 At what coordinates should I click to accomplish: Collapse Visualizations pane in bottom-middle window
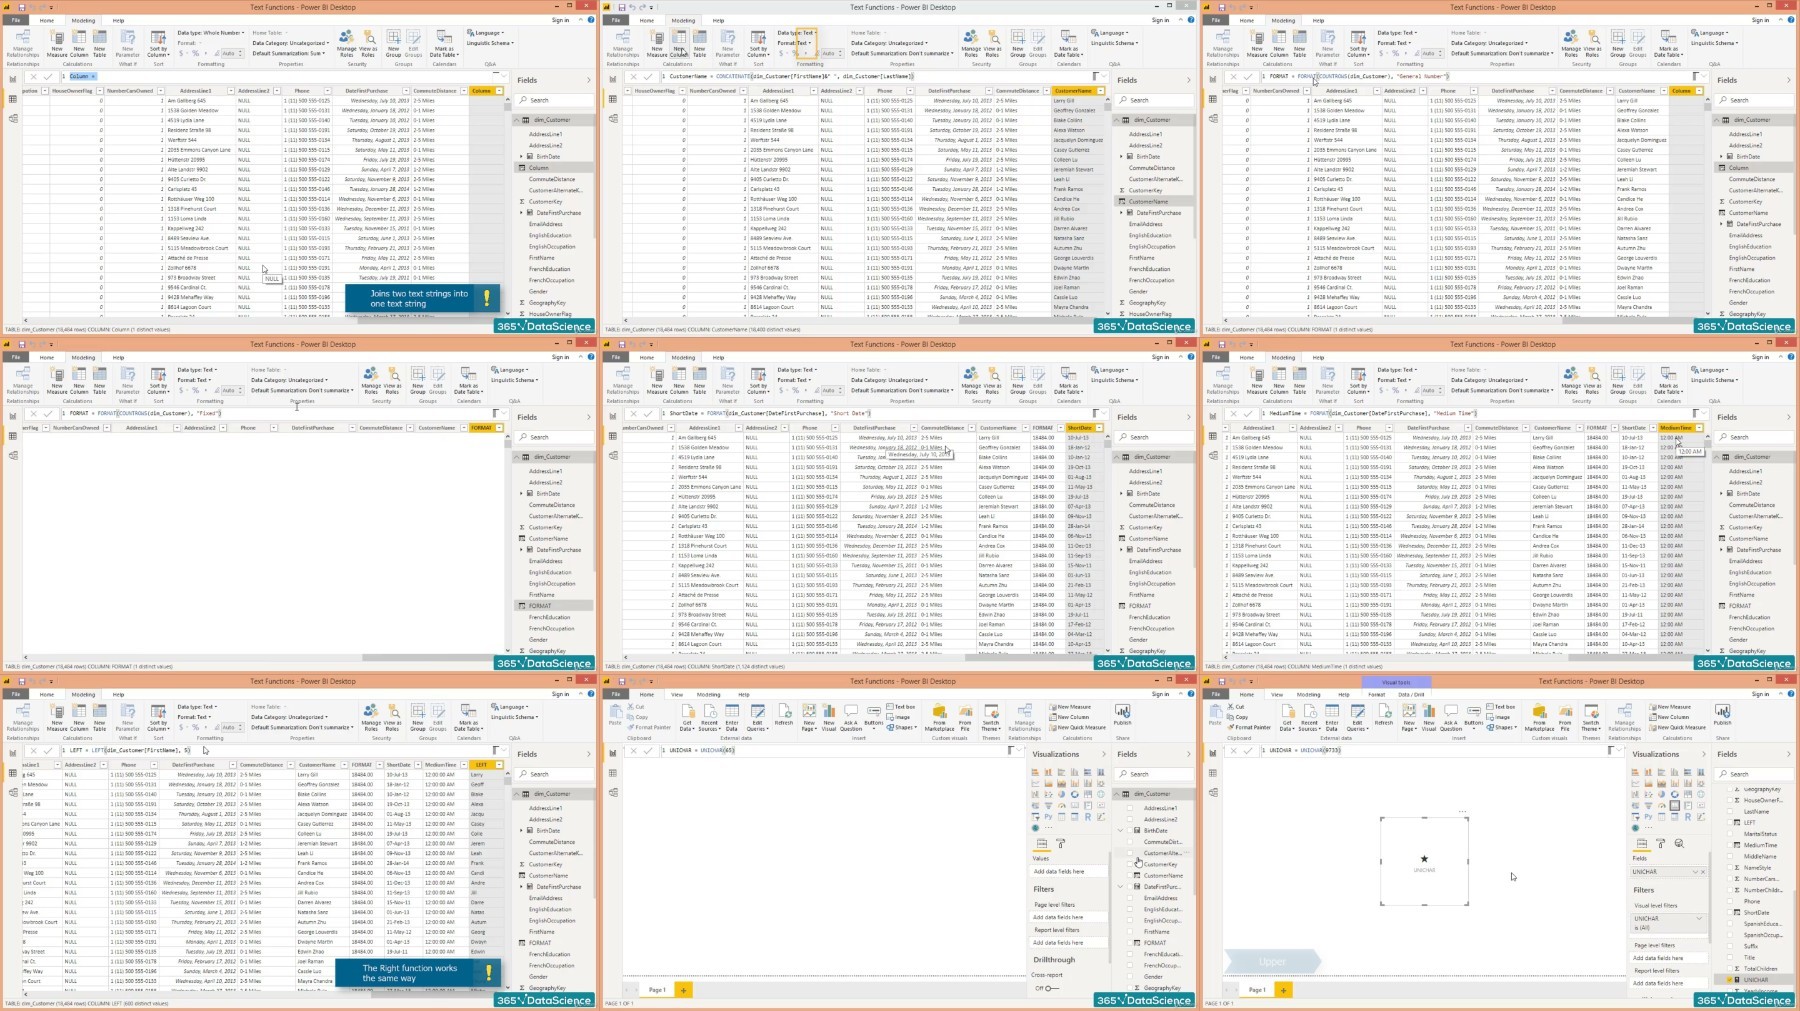pyautogui.click(x=1104, y=754)
